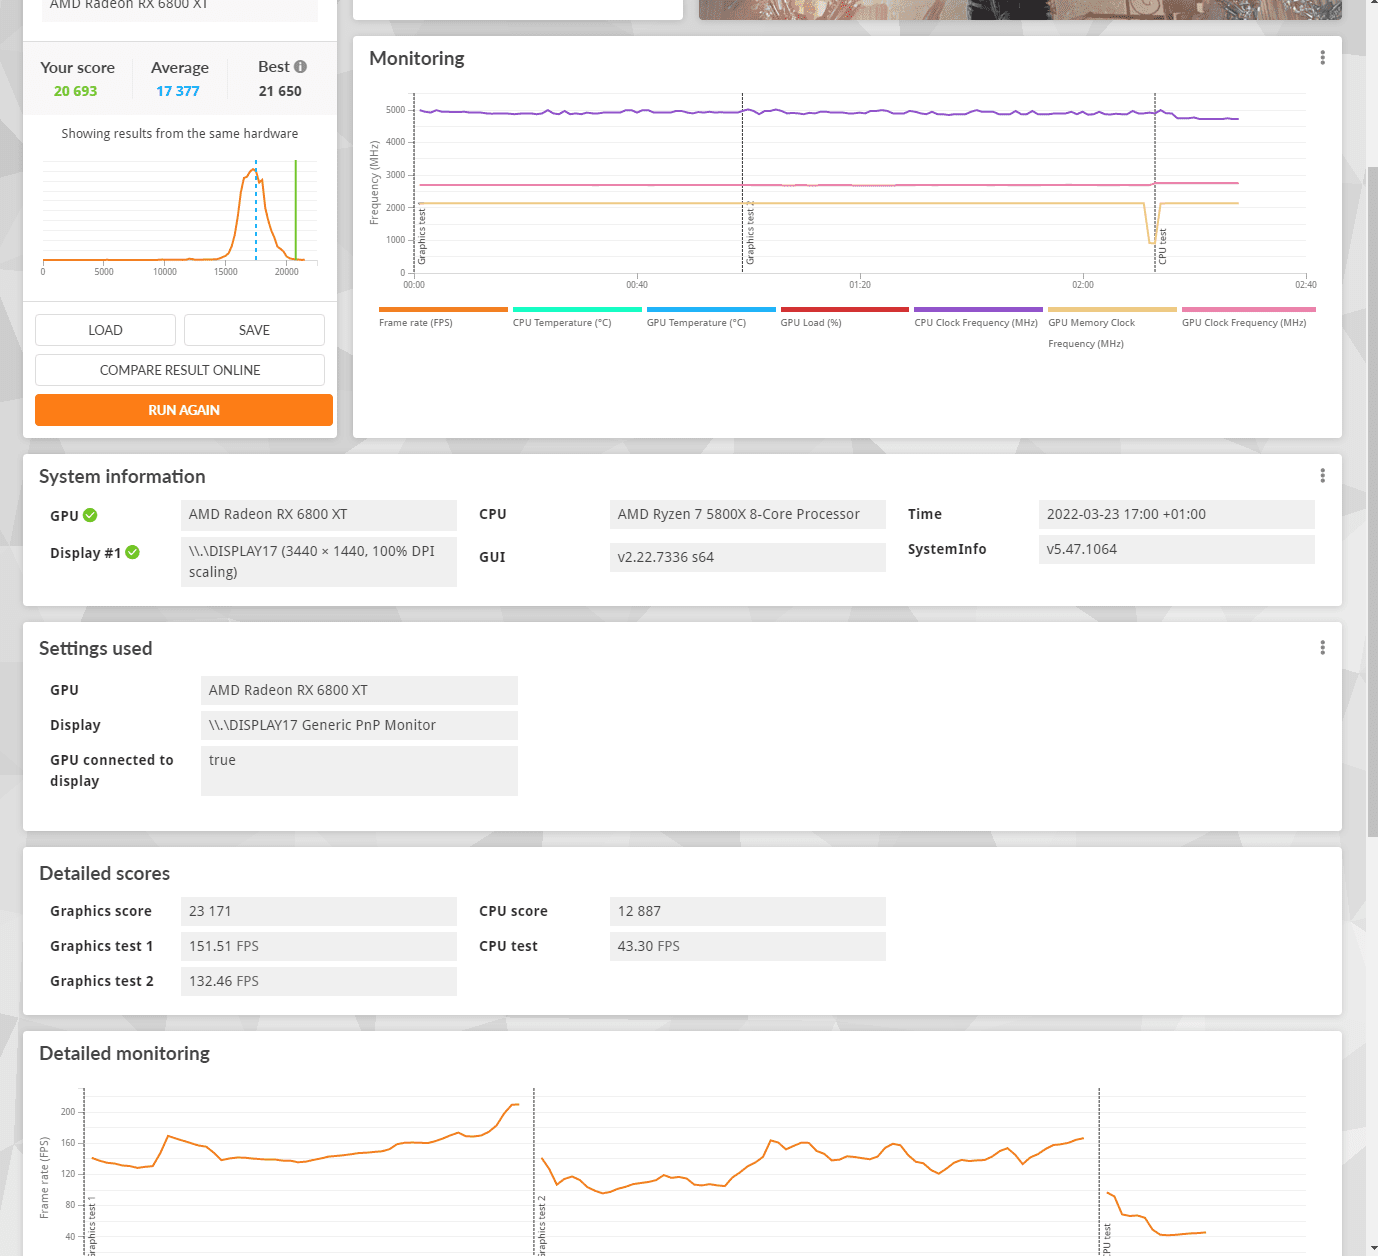Click the average score 17 377

pos(178,91)
